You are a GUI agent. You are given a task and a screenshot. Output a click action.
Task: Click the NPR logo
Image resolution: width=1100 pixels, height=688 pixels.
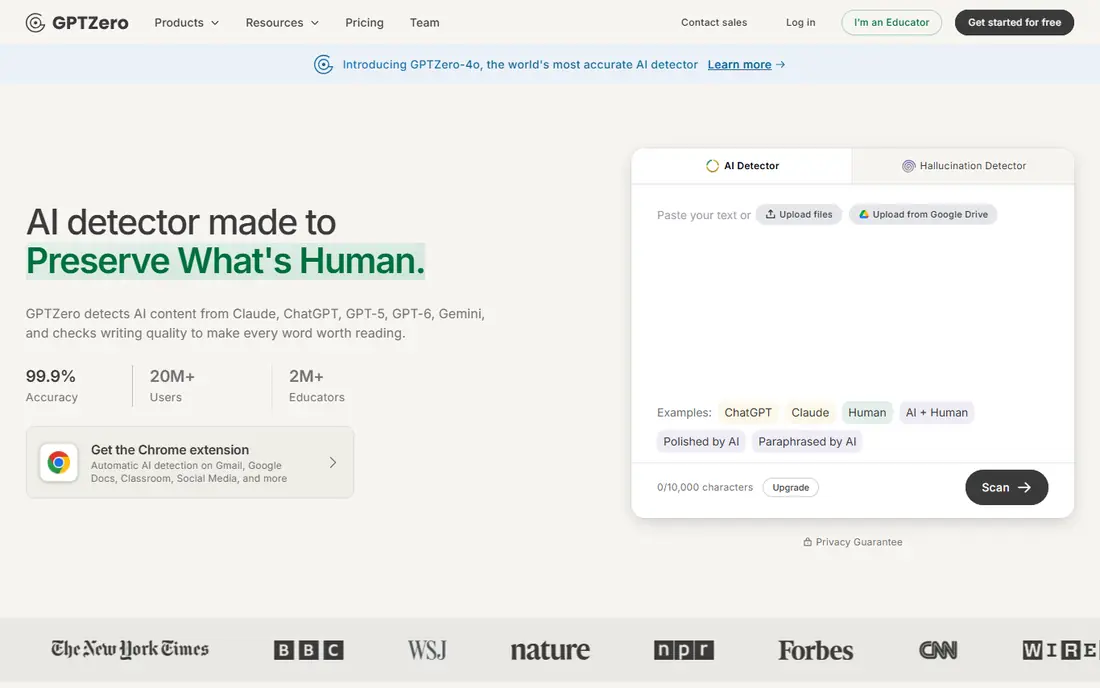[684, 650]
